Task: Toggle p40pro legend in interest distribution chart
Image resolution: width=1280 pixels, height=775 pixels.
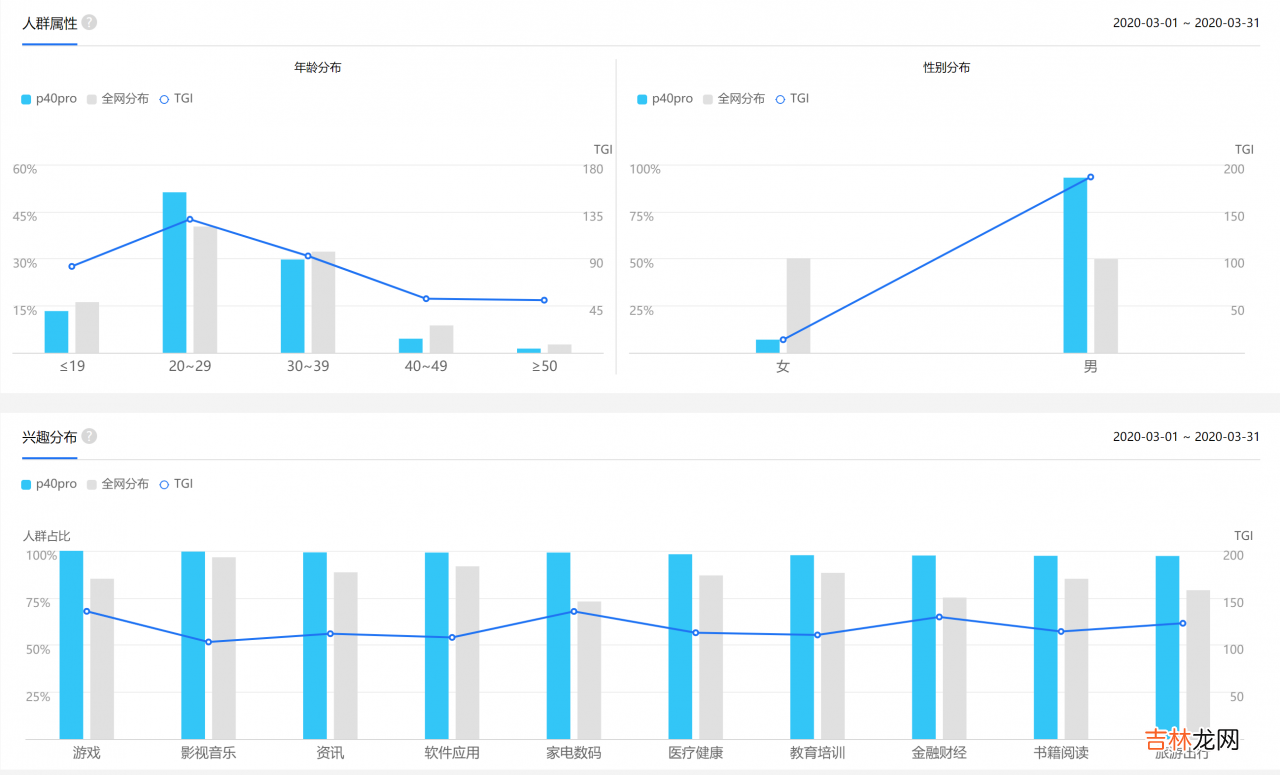Action: point(49,484)
